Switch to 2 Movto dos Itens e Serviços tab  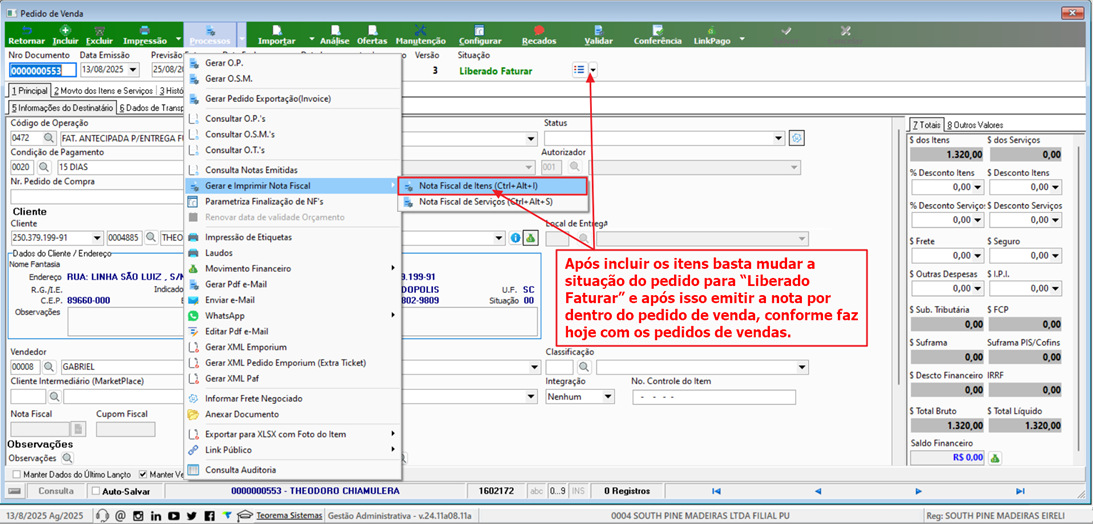104,91
